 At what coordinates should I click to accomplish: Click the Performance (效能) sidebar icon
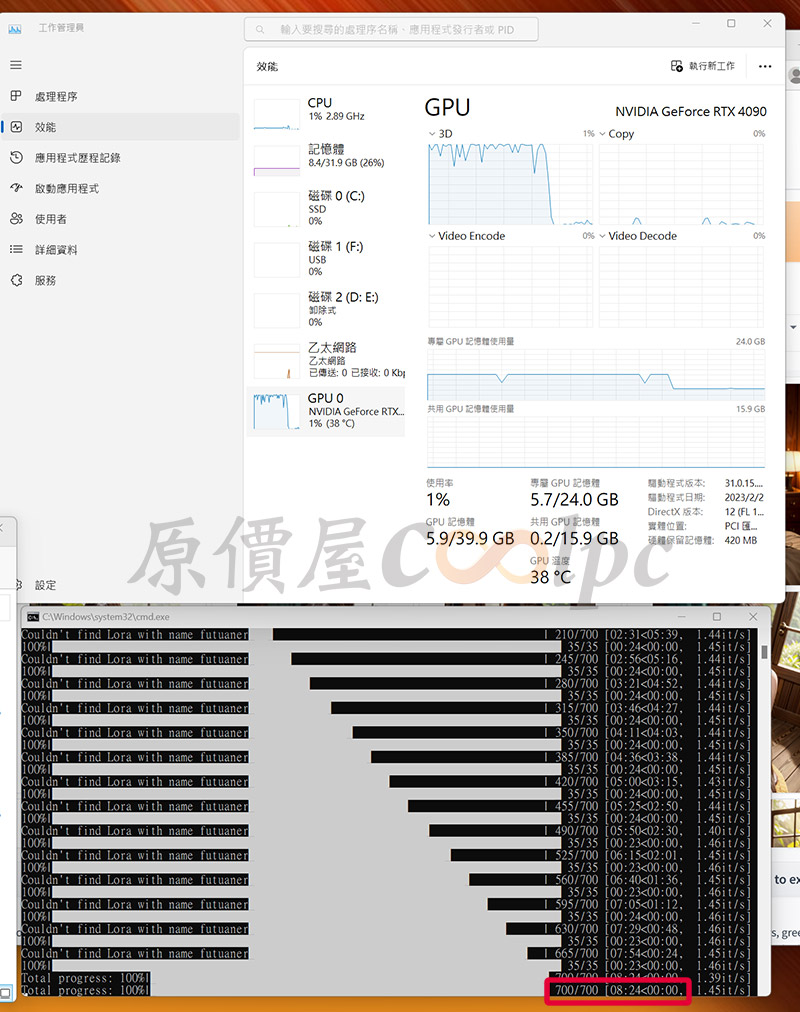click(17, 126)
